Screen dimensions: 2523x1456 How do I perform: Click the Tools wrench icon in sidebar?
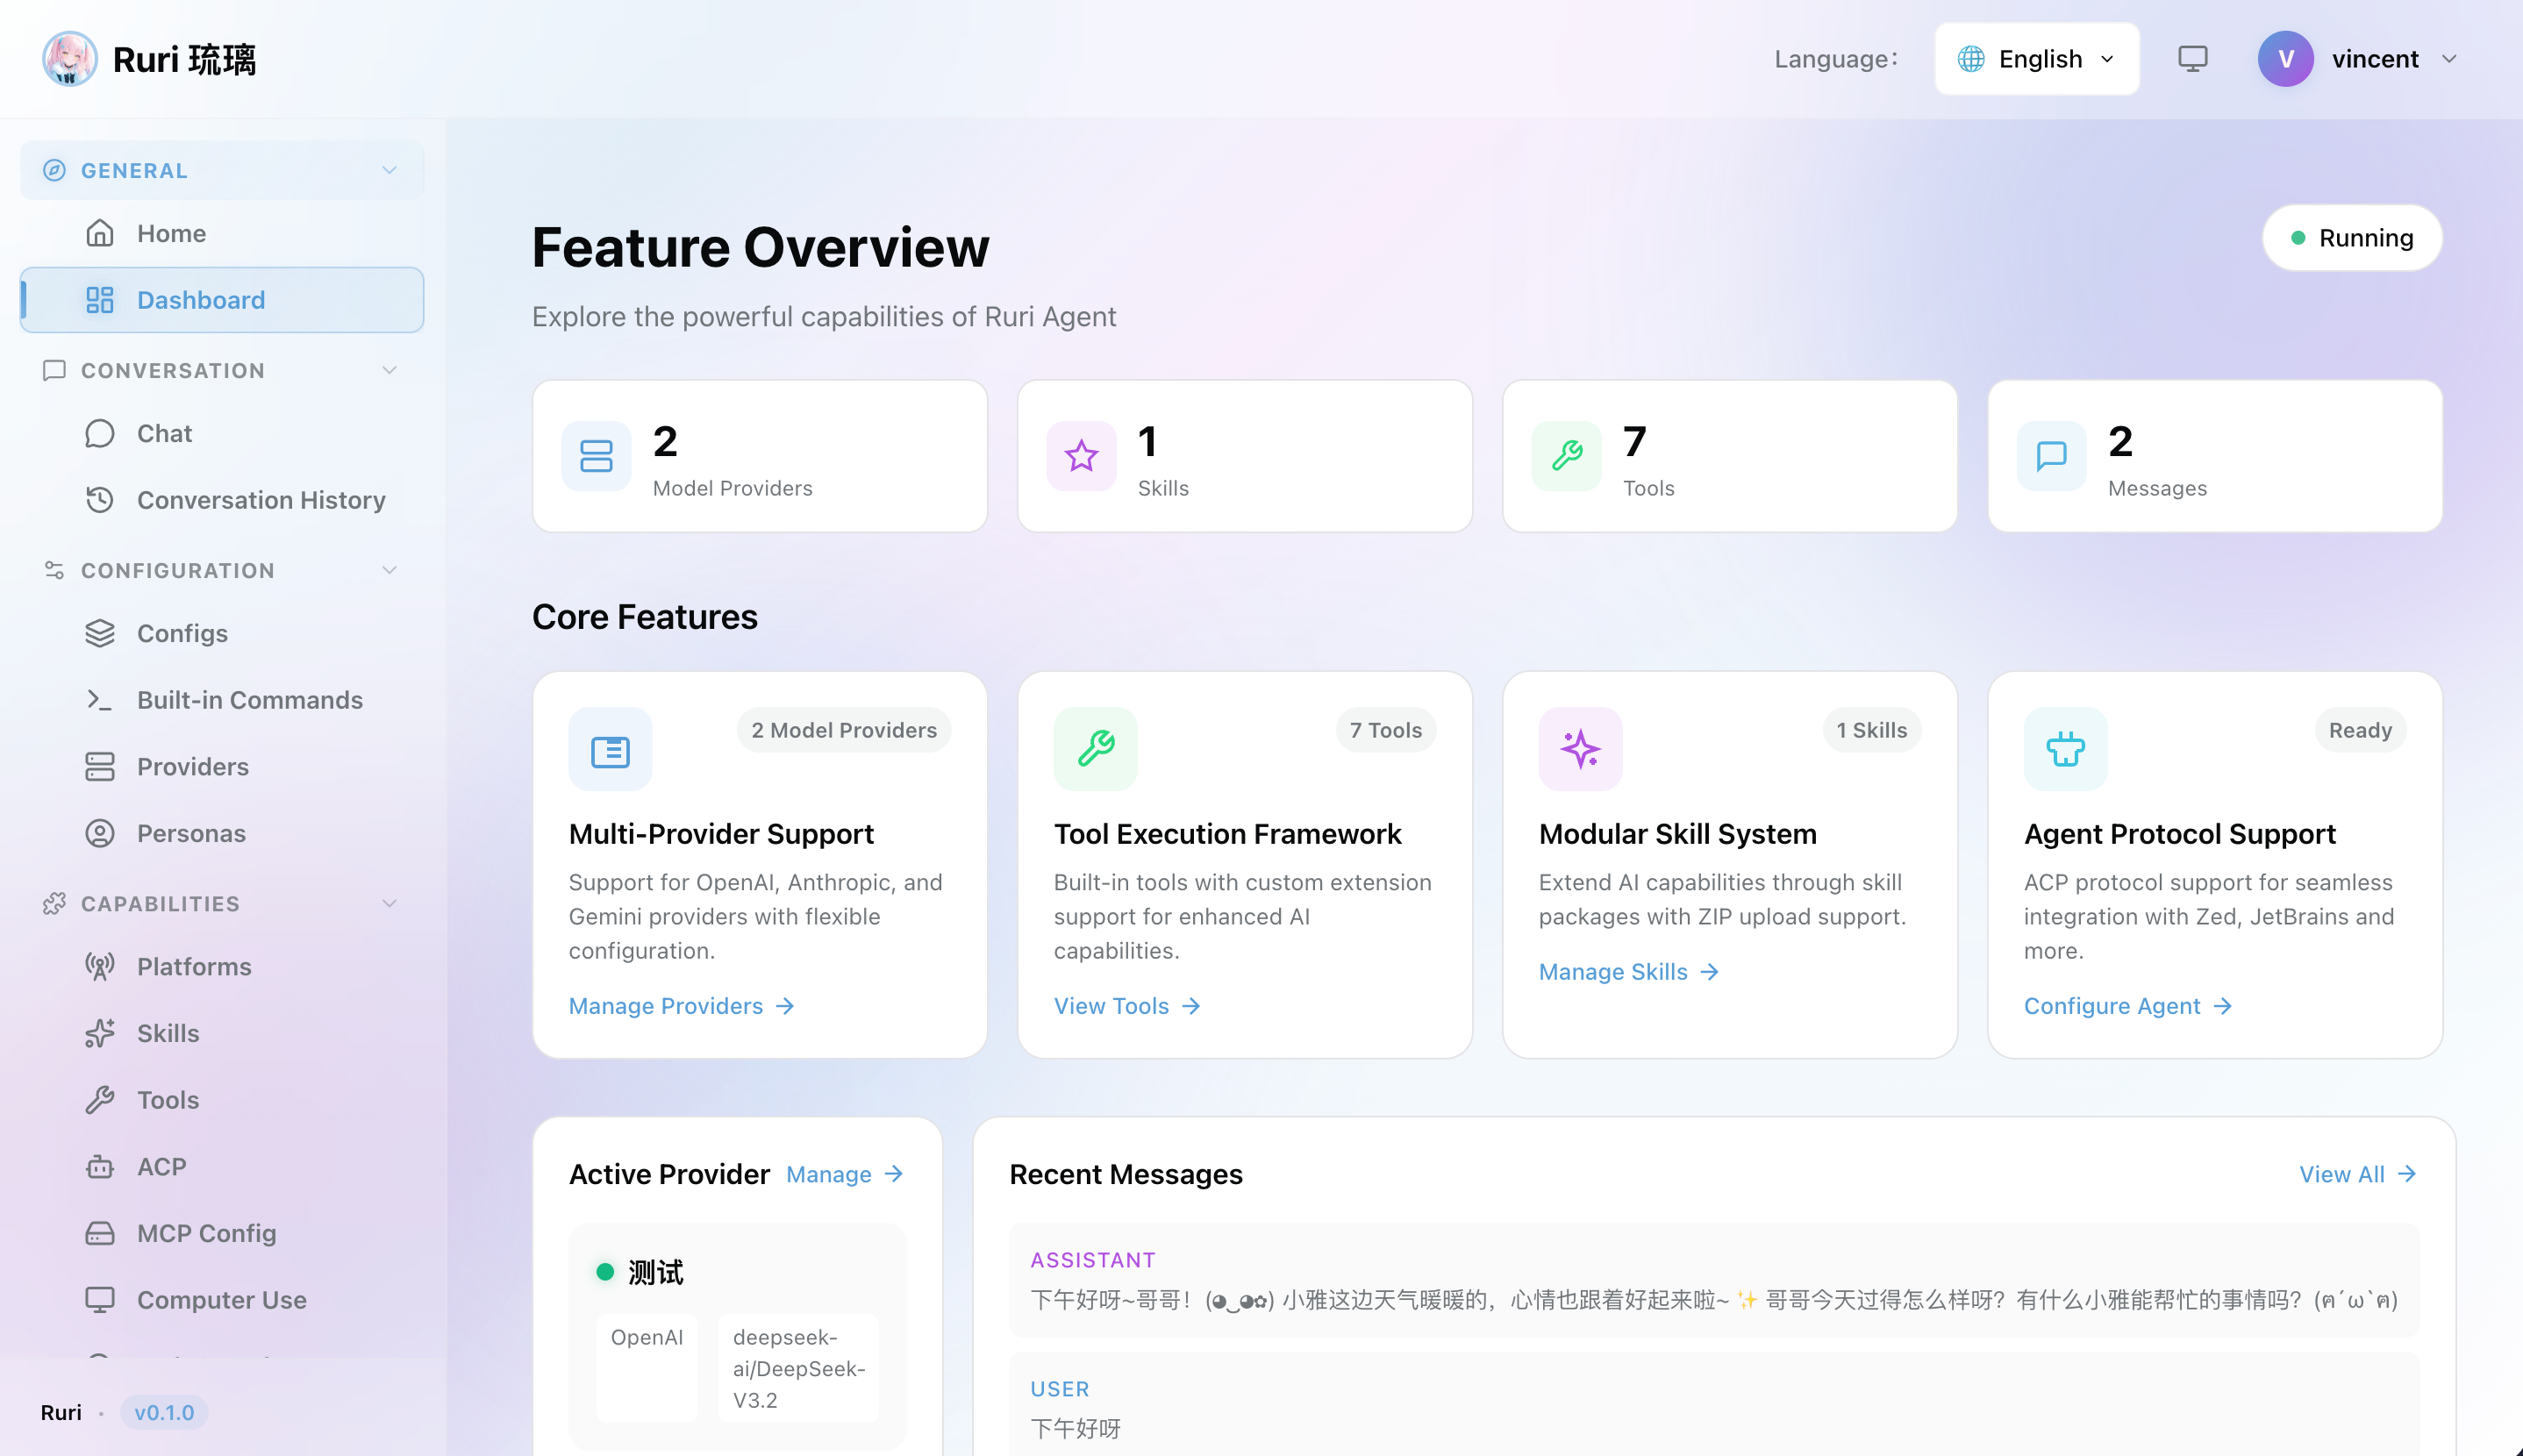[x=100, y=1100]
